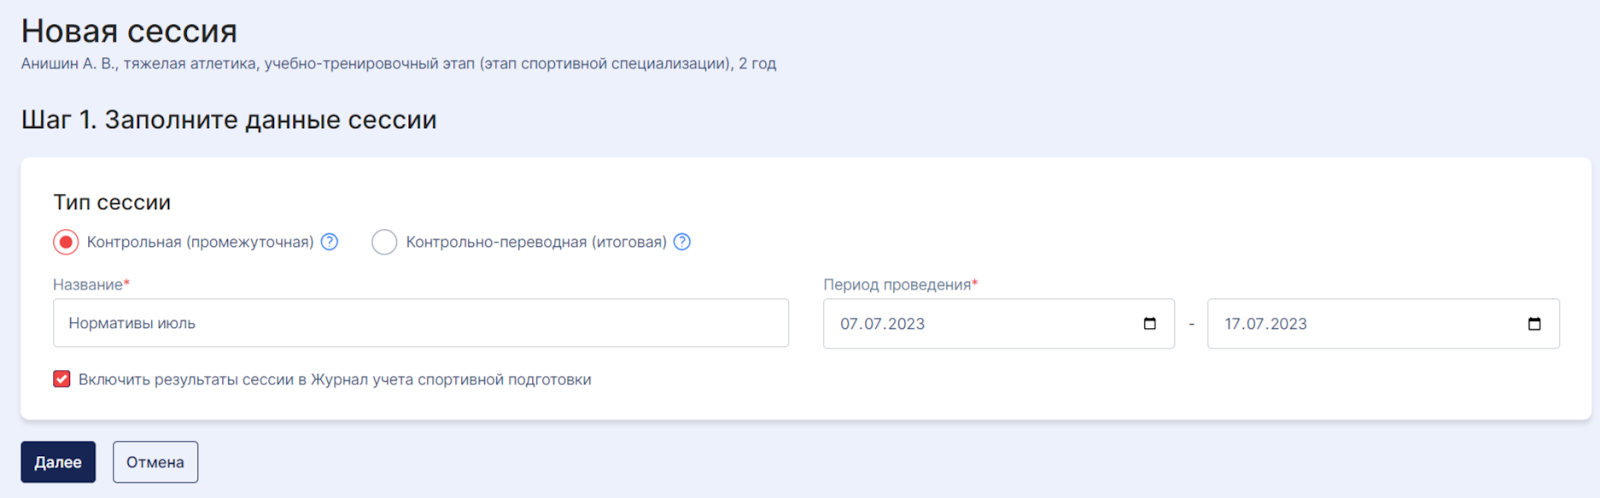Select the Контрольно-переводная (итоговая) radio button
This screenshot has height=498, width=1600.
[384, 242]
